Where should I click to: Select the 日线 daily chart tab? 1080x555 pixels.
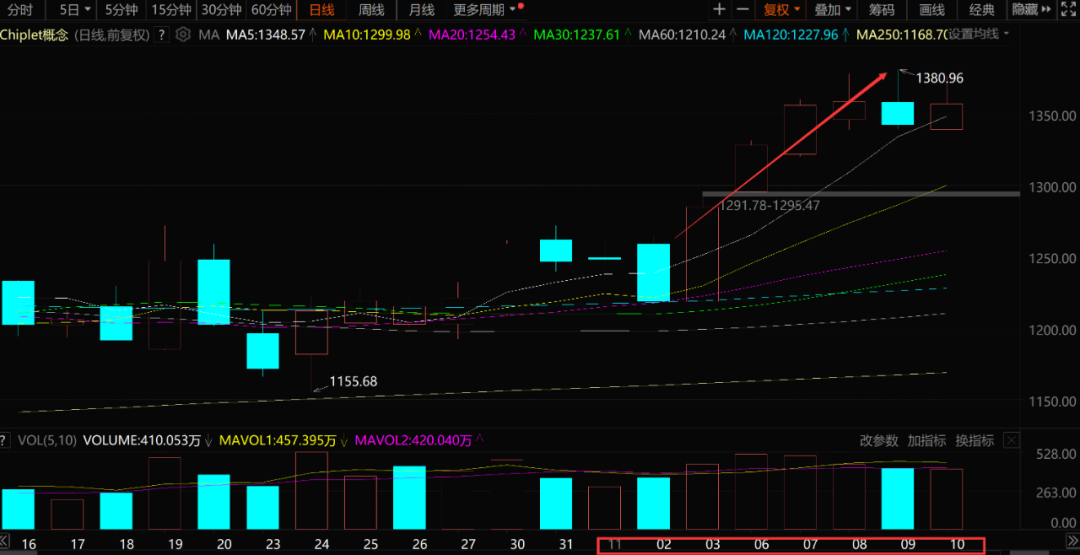322,10
